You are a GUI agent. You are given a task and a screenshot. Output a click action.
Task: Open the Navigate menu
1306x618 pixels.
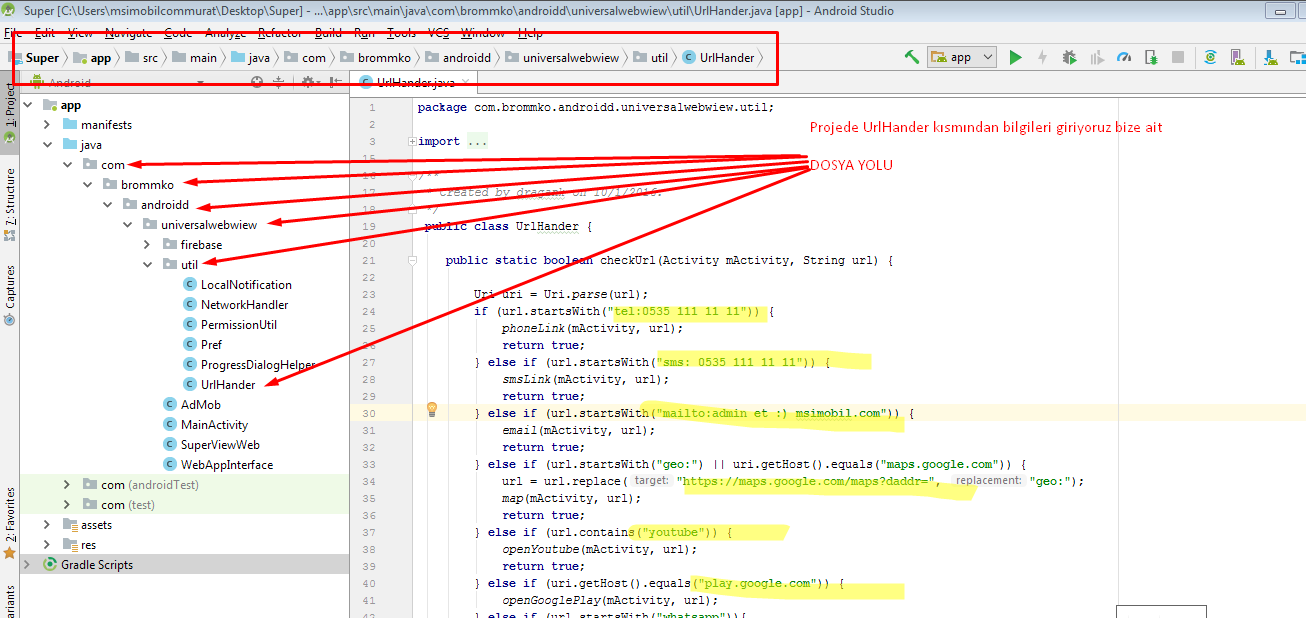[128, 33]
